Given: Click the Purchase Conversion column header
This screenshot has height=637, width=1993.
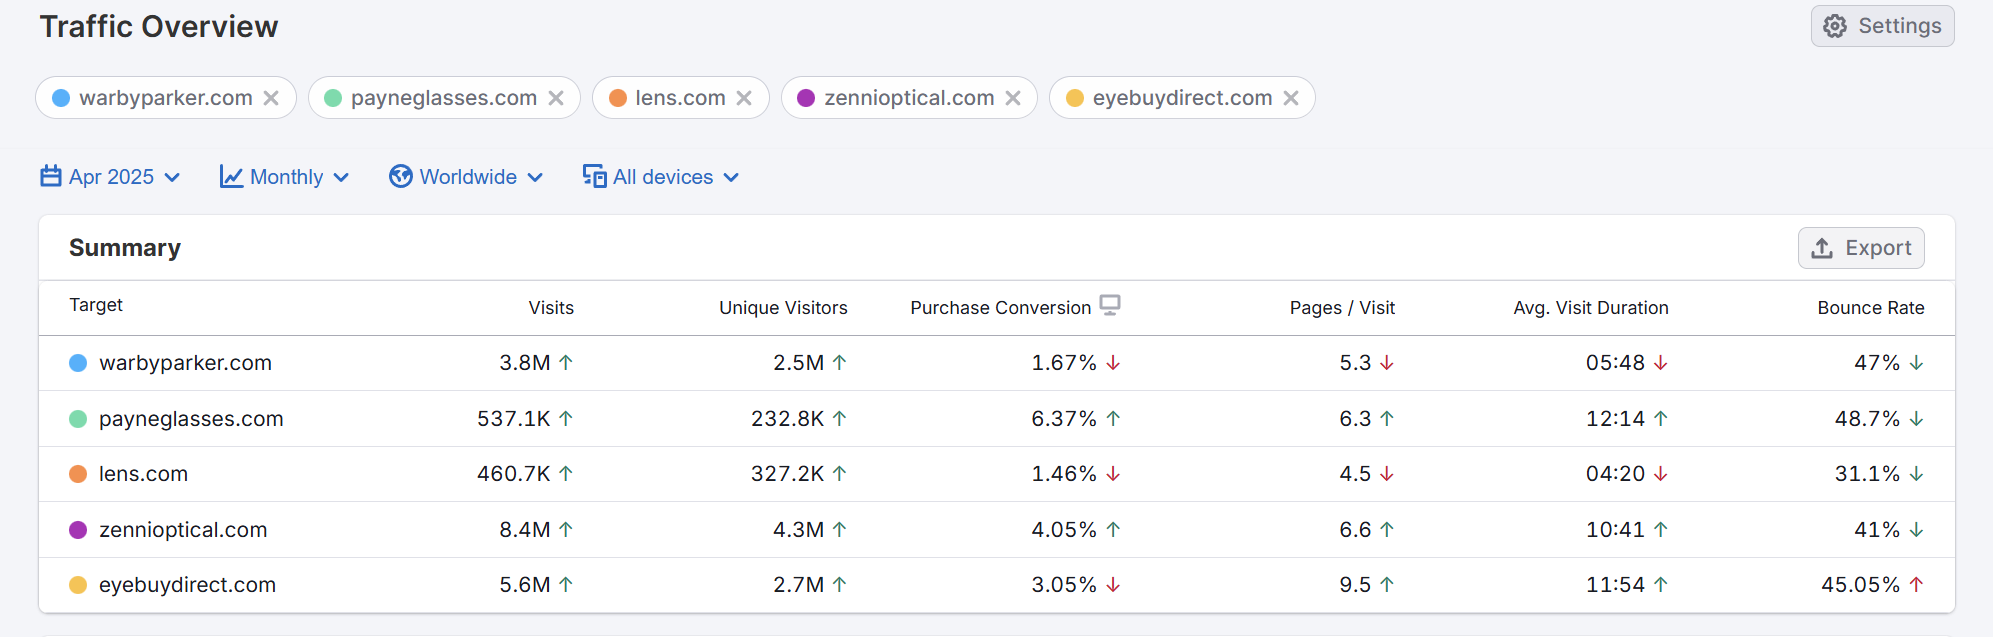Looking at the screenshot, I should [x=1000, y=308].
